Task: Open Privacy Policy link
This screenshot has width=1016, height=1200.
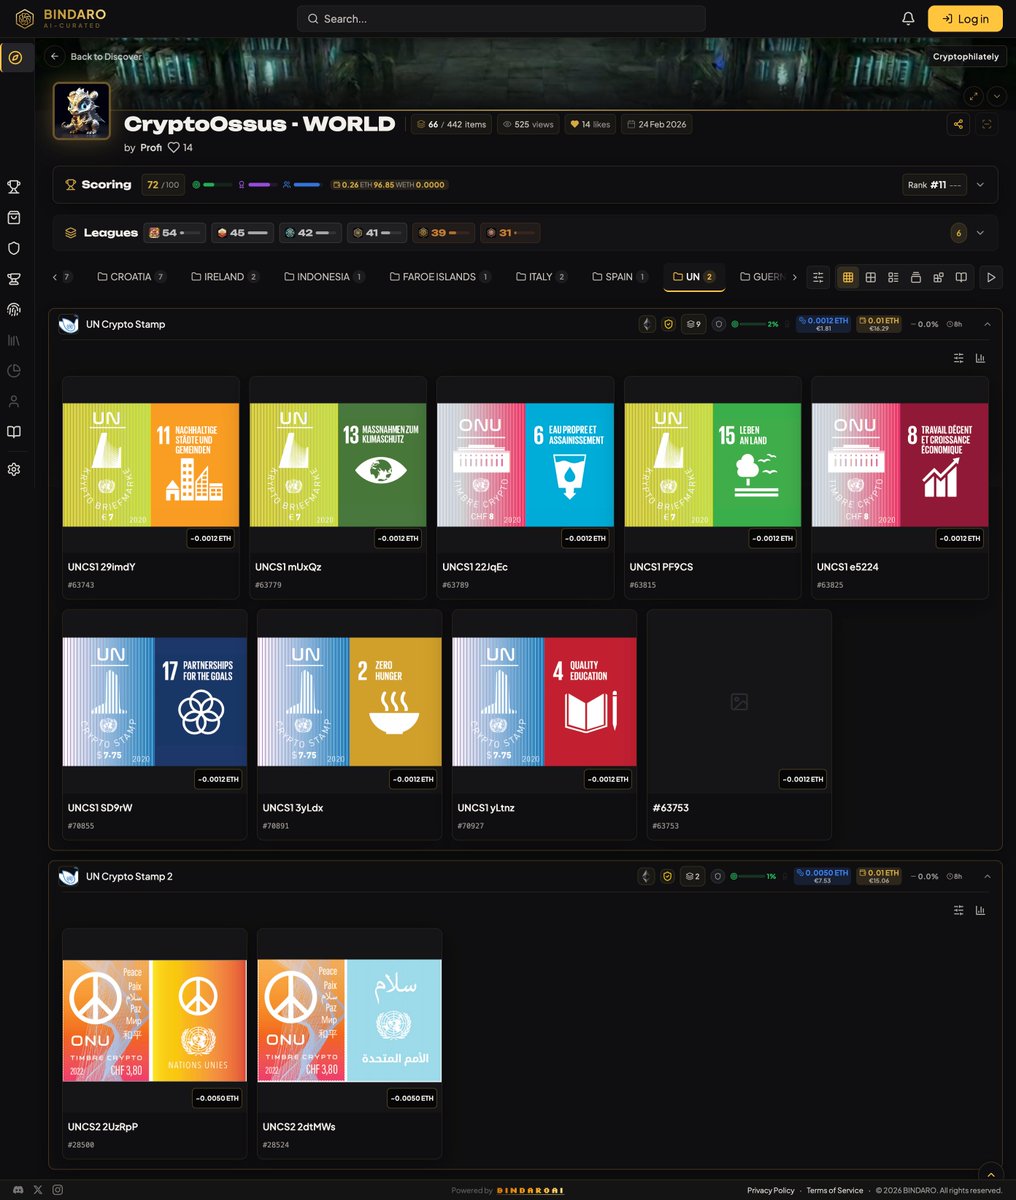Action: pyautogui.click(x=771, y=1190)
